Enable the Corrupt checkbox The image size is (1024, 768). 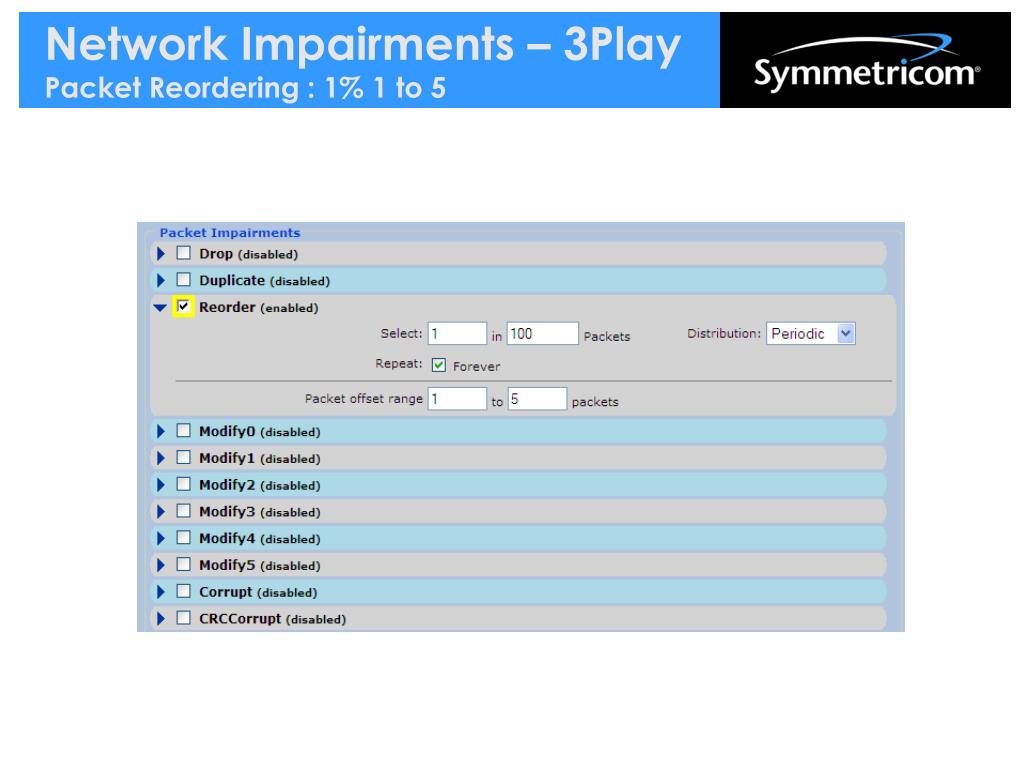(184, 591)
